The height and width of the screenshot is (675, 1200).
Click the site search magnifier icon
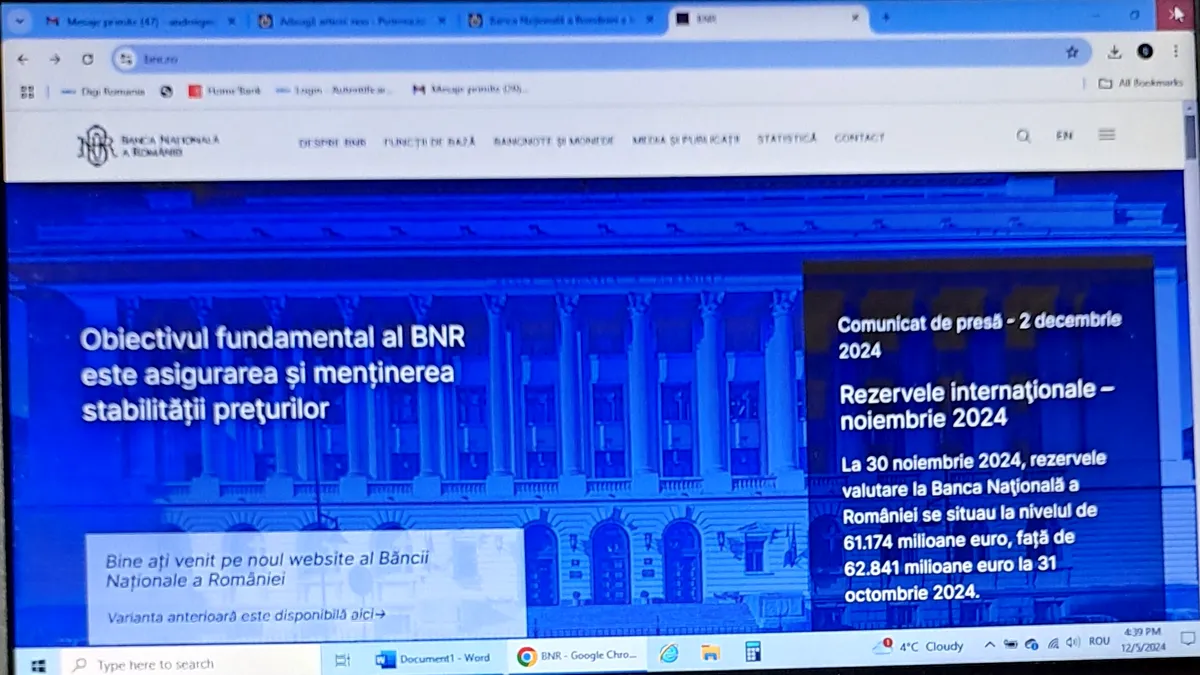click(x=1023, y=136)
